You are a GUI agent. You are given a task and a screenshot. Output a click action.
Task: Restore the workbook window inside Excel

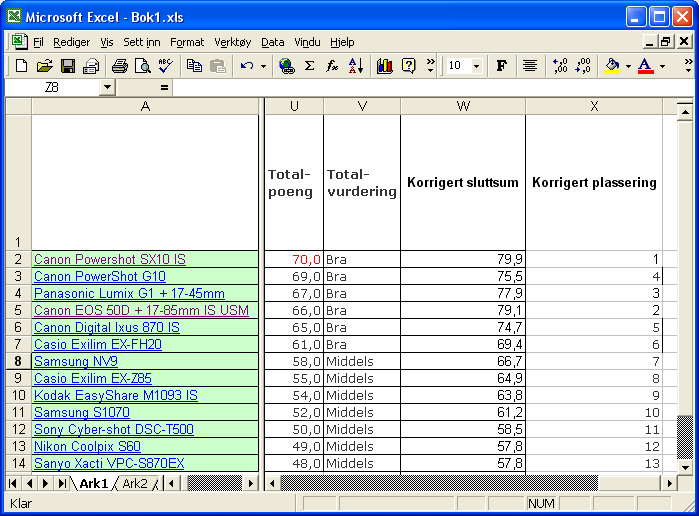pos(666,42)
